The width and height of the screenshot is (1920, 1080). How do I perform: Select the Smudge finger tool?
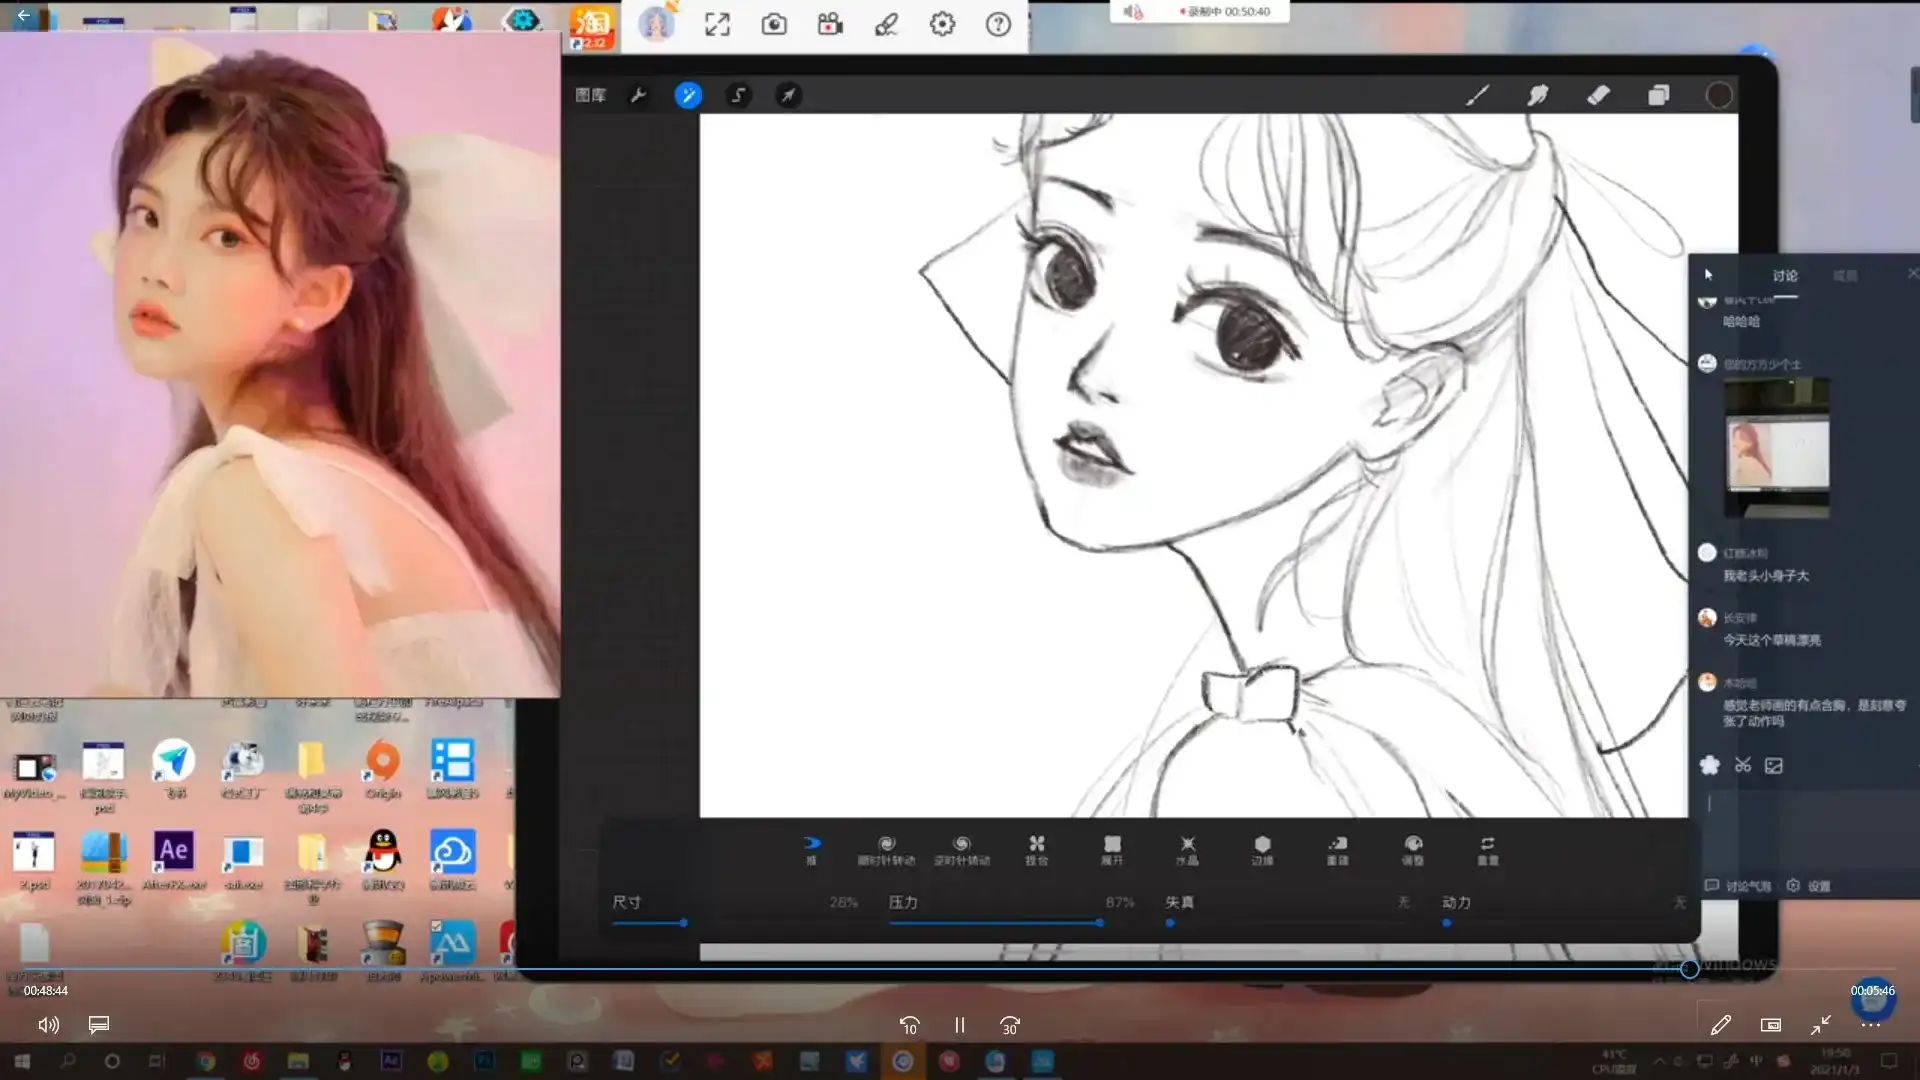[x=1537, y=95]
